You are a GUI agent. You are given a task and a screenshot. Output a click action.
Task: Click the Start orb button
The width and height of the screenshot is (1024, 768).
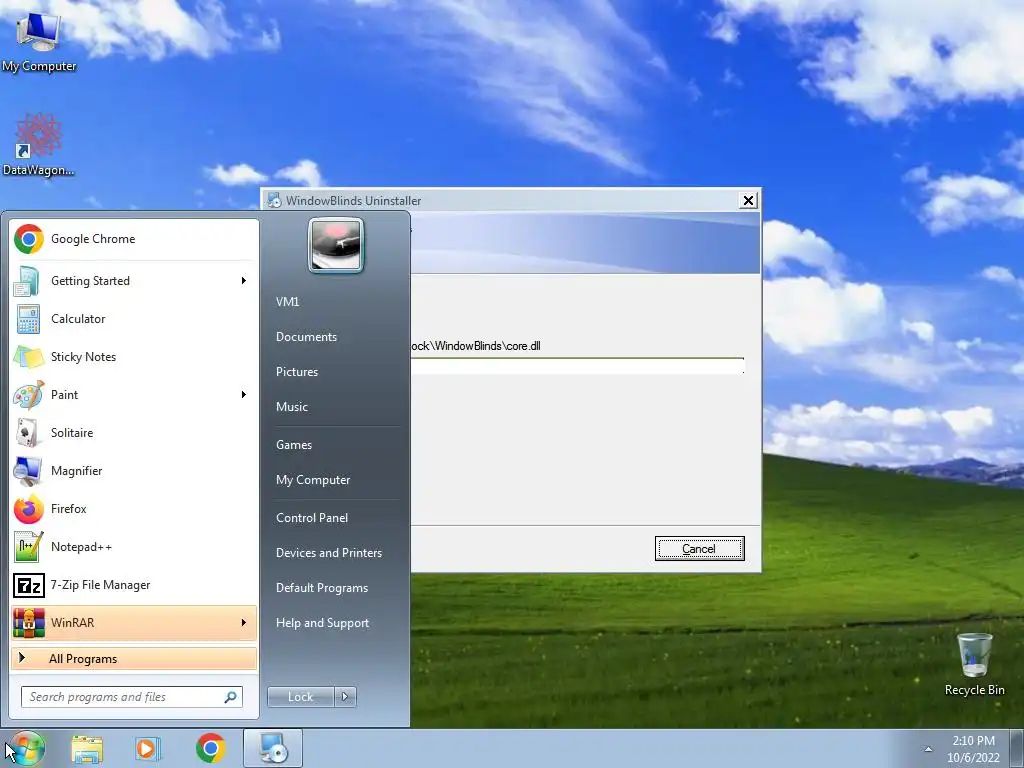click(26, 748)
